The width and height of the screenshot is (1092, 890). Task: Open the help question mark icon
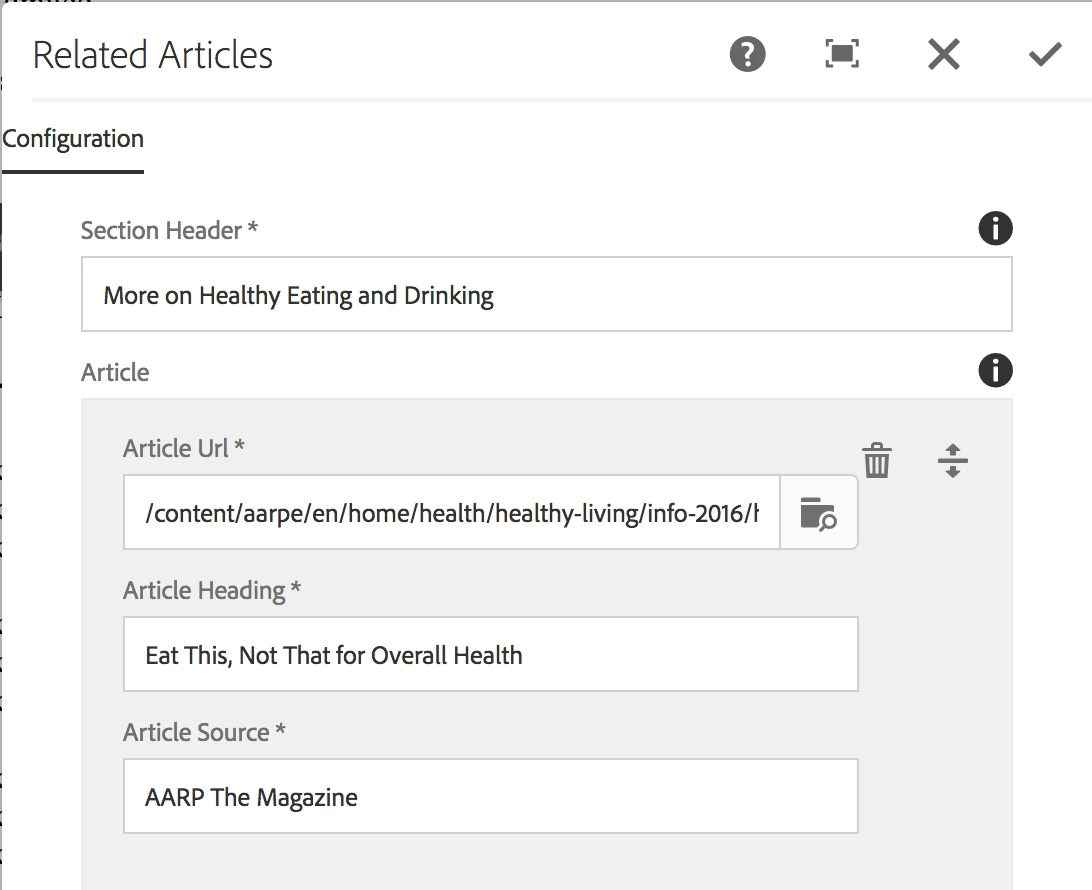pos(747,54)
